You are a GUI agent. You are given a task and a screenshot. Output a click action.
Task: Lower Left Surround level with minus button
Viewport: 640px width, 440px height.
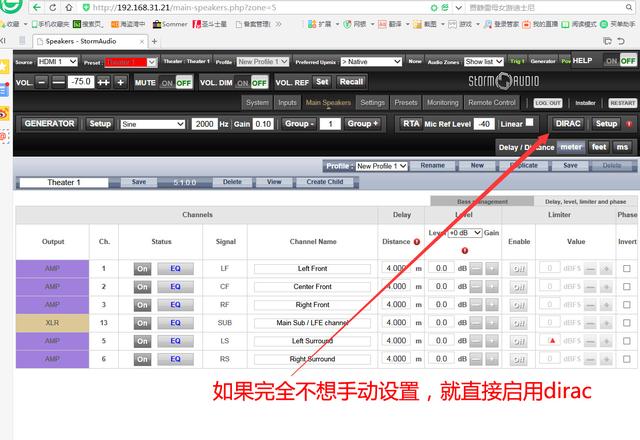click(476, 341)
